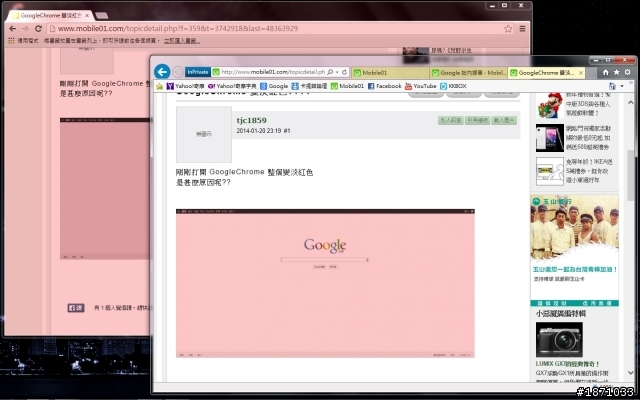Click the baseball team bank advertisement
This screenshot has height=400, width=640.
coord(574,250)
